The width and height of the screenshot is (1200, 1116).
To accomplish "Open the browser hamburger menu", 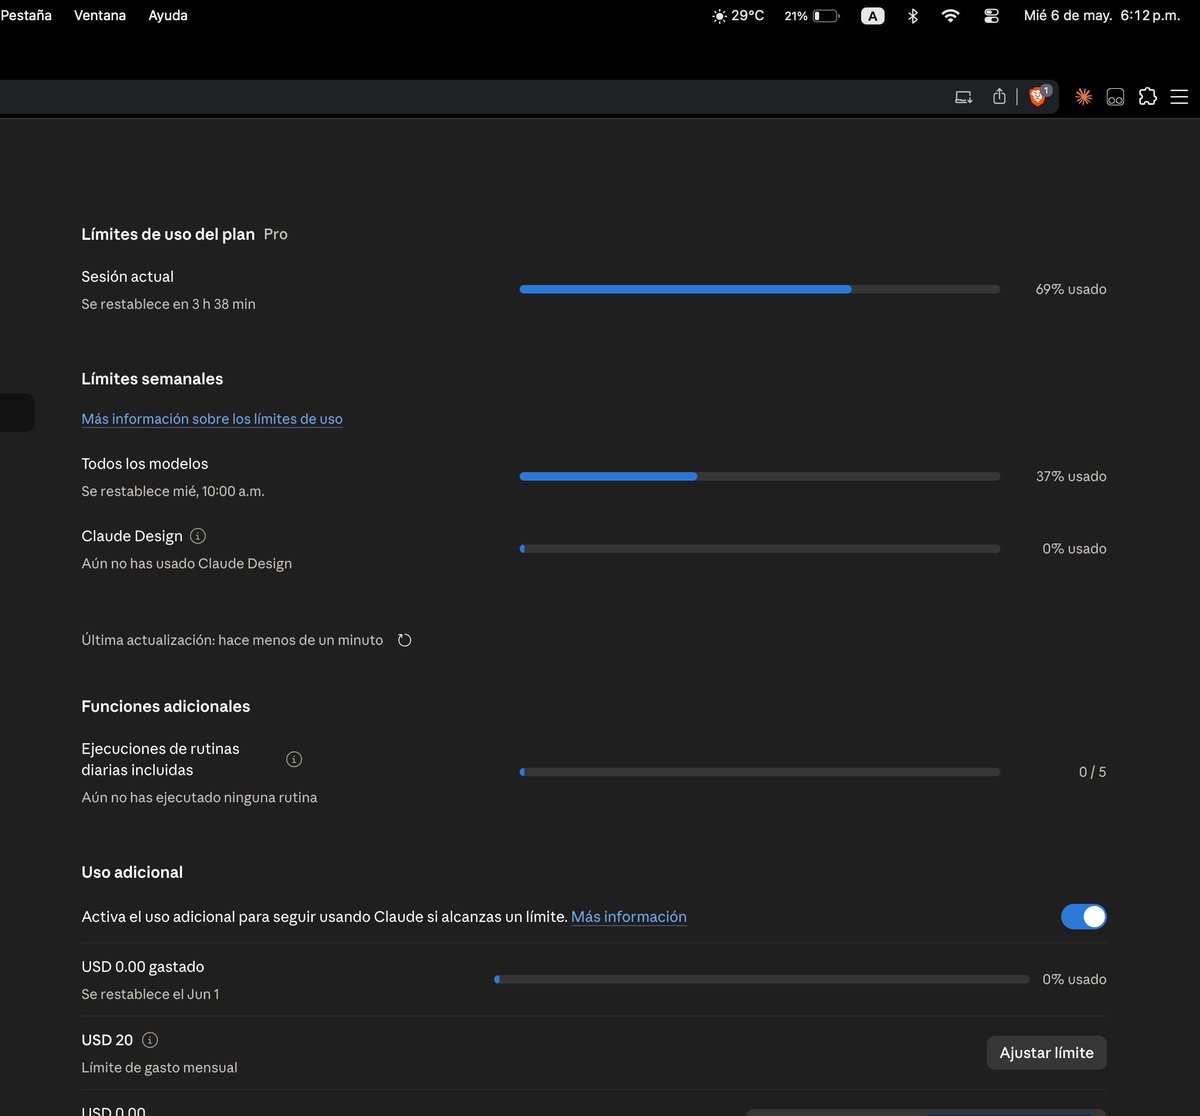I will [x=1179, y=97].
